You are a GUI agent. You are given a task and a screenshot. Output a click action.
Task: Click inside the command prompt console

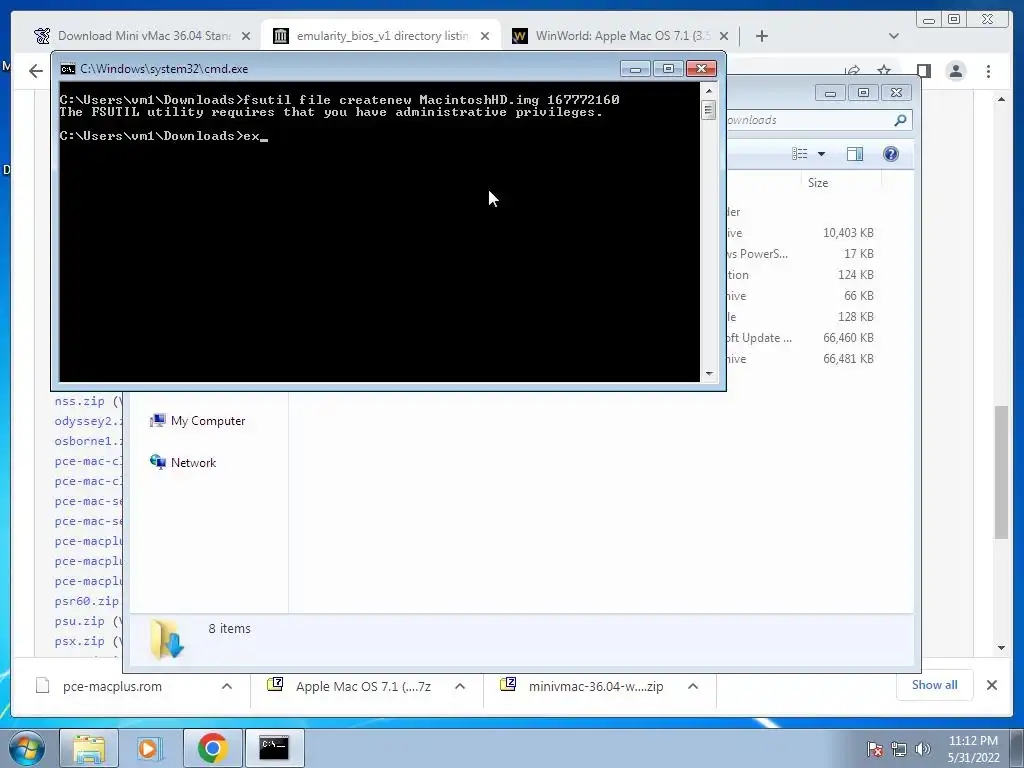(x=379, y=231)
